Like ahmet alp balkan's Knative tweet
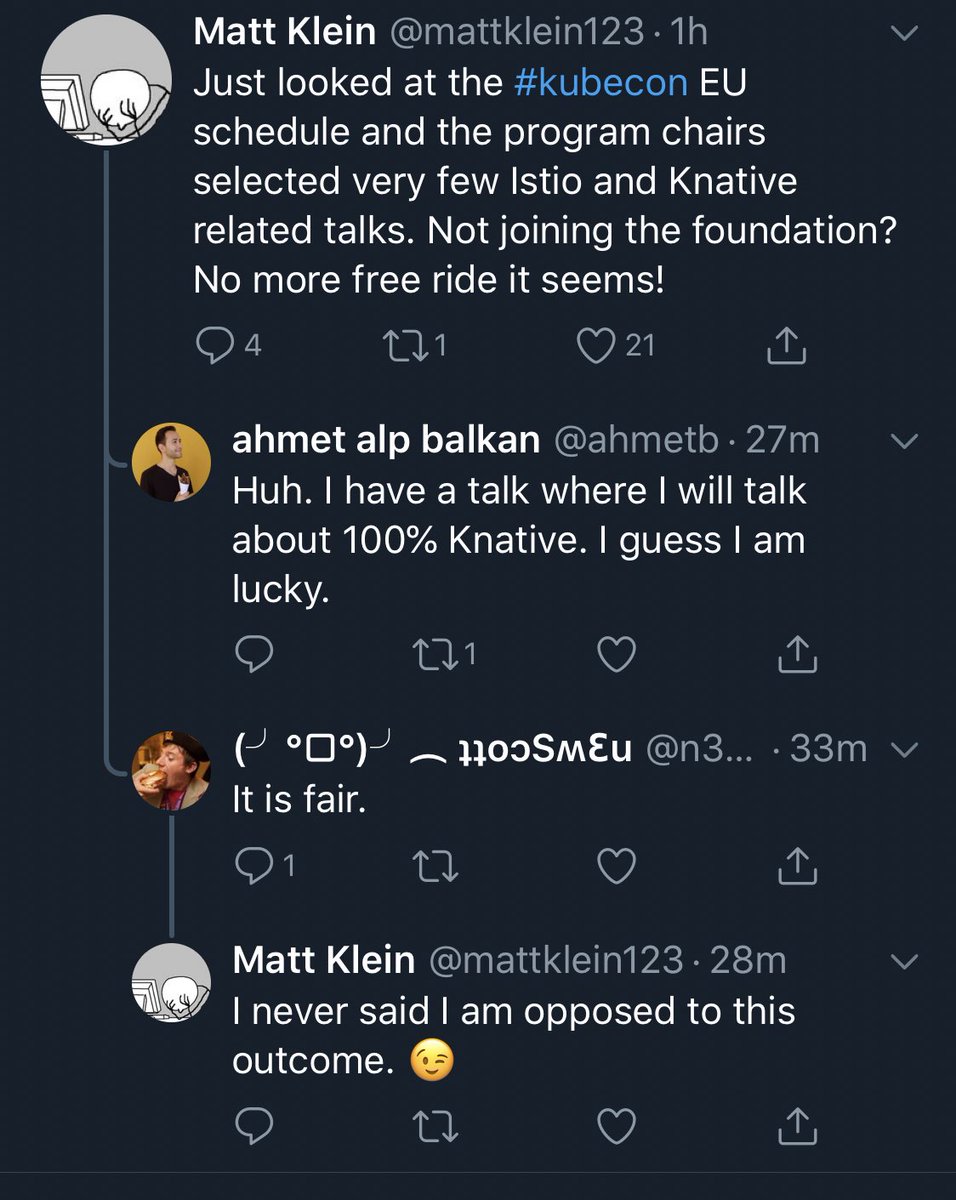Viewport: 956px width, 1200px height. point(616,655)
